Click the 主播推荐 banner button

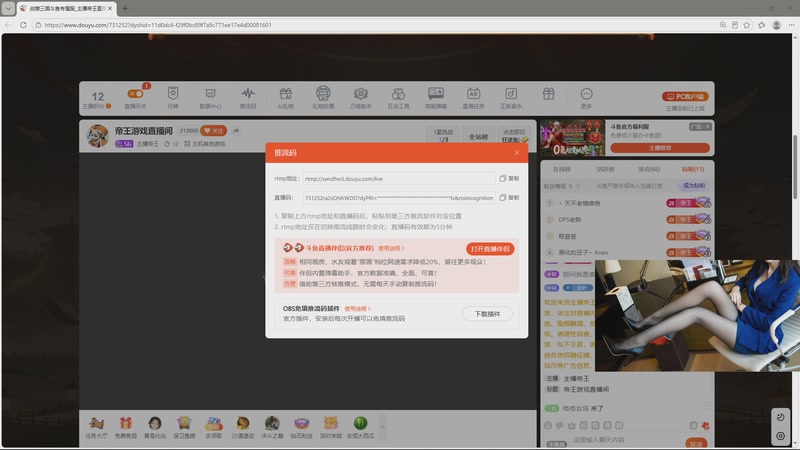tap(660, 147)
